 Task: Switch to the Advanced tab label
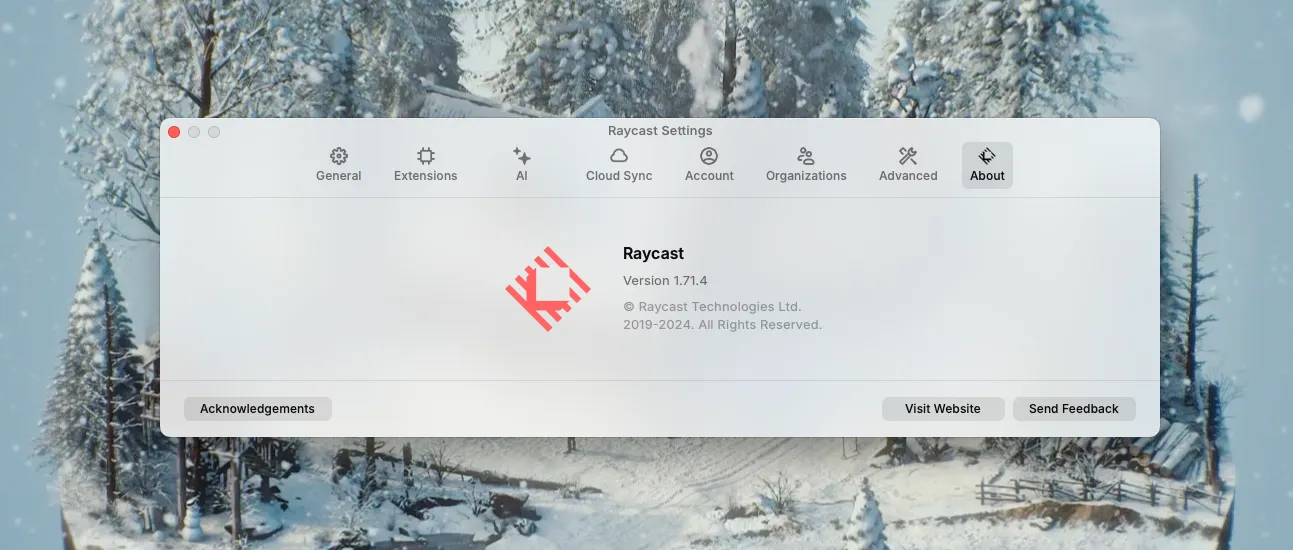908,176
